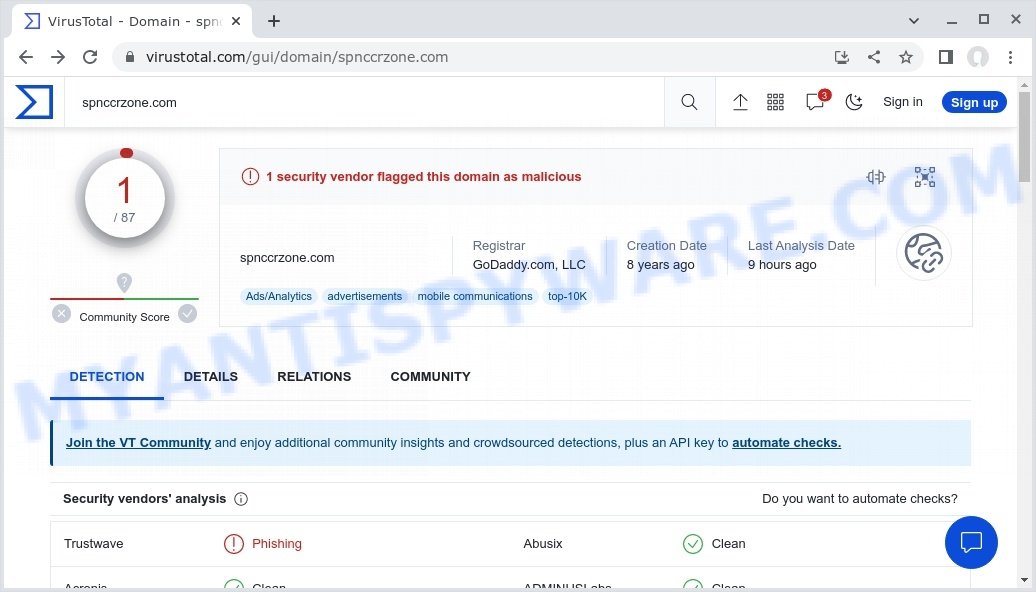Open a new browser tab
Viewport: 1036px width, 592px height.
click(x=274, y=21)
